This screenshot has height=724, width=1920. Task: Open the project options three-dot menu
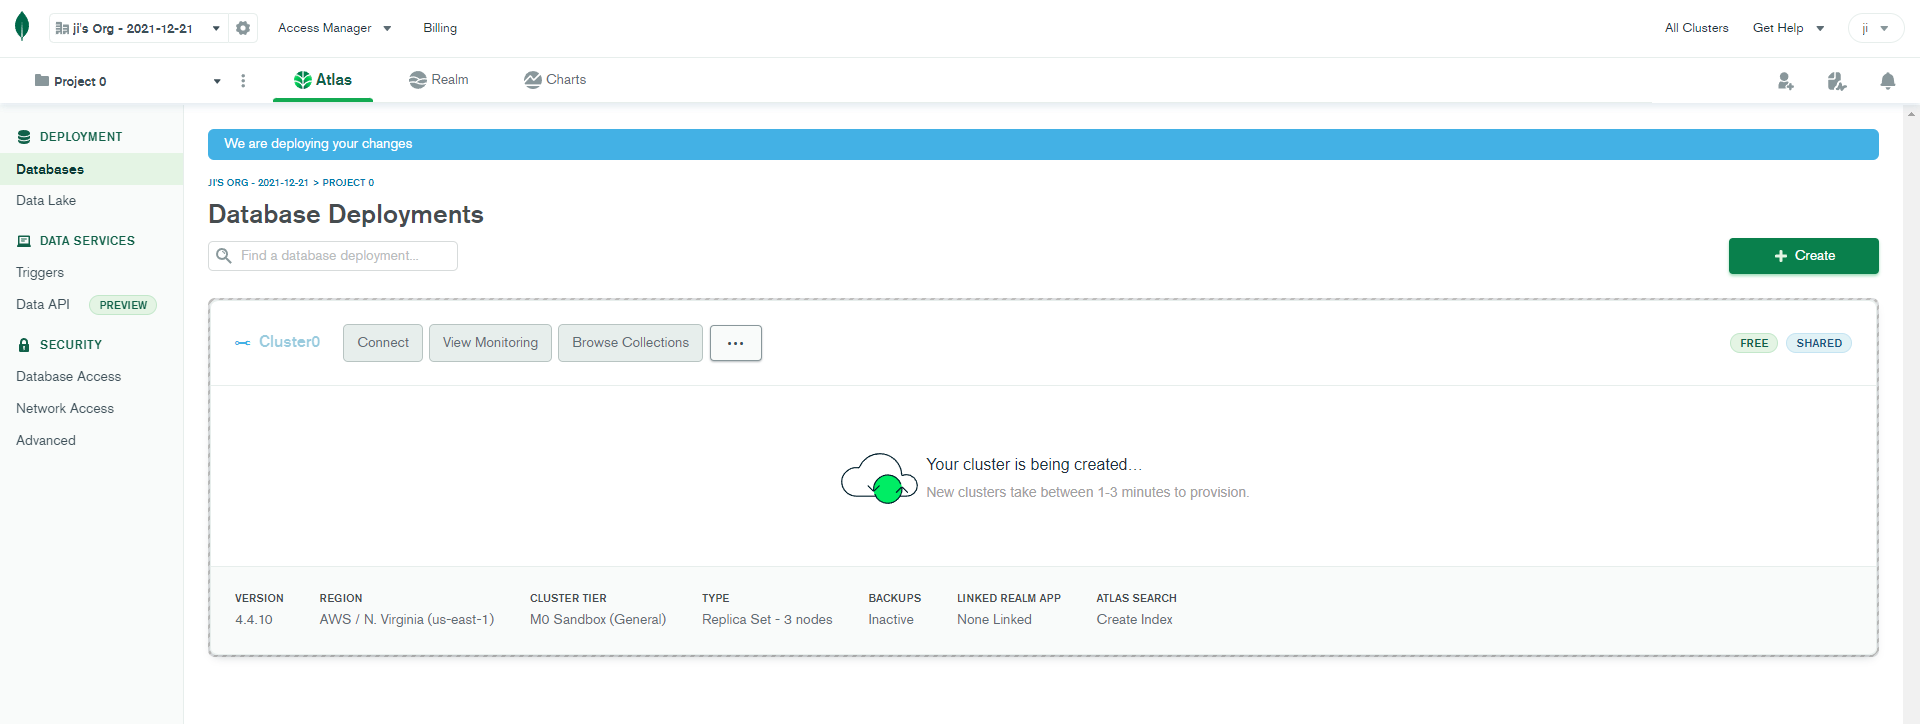tap(243, 81)
